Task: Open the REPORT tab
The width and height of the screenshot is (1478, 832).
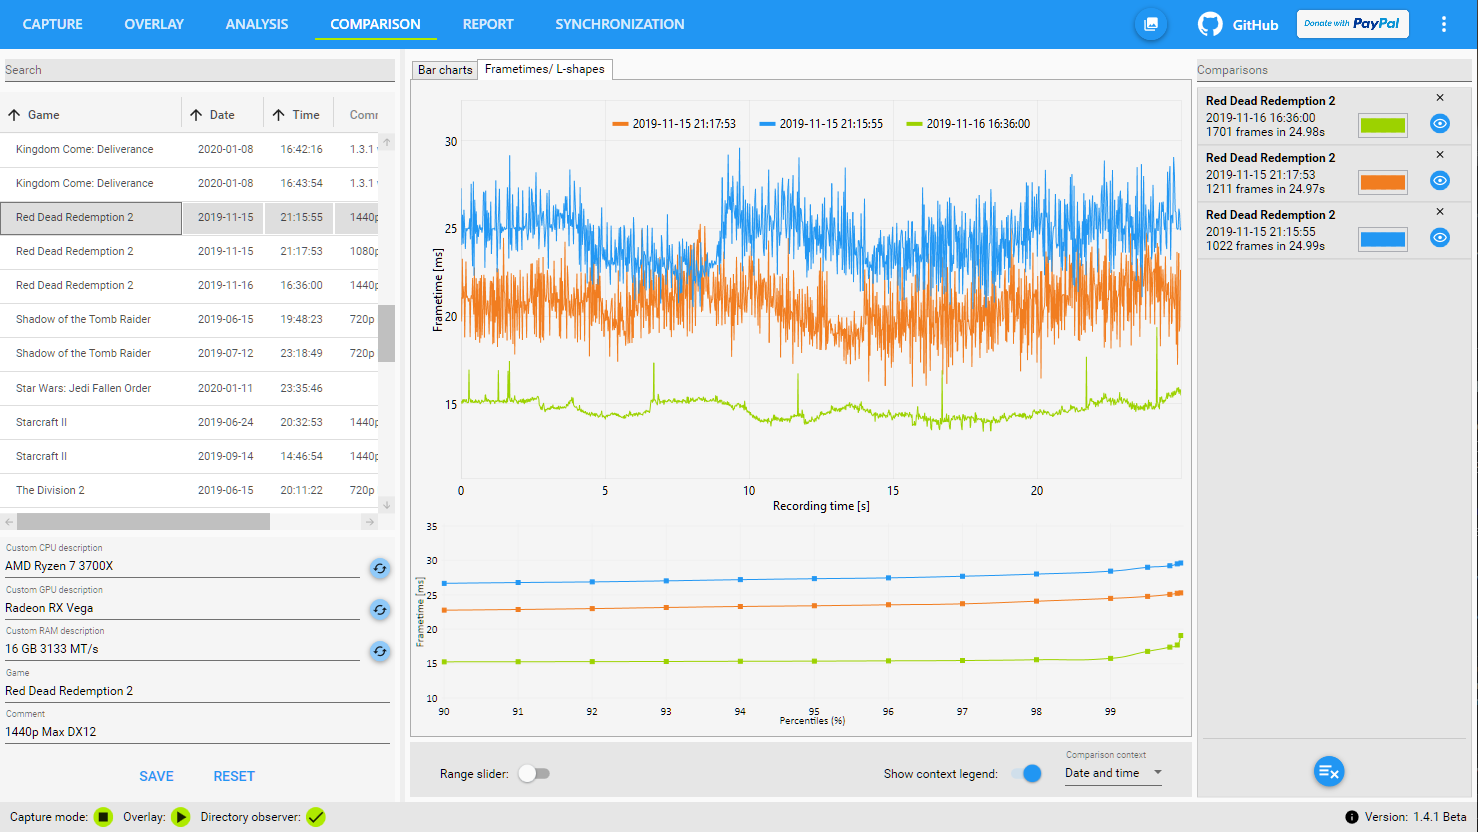Action: (488, 24)
